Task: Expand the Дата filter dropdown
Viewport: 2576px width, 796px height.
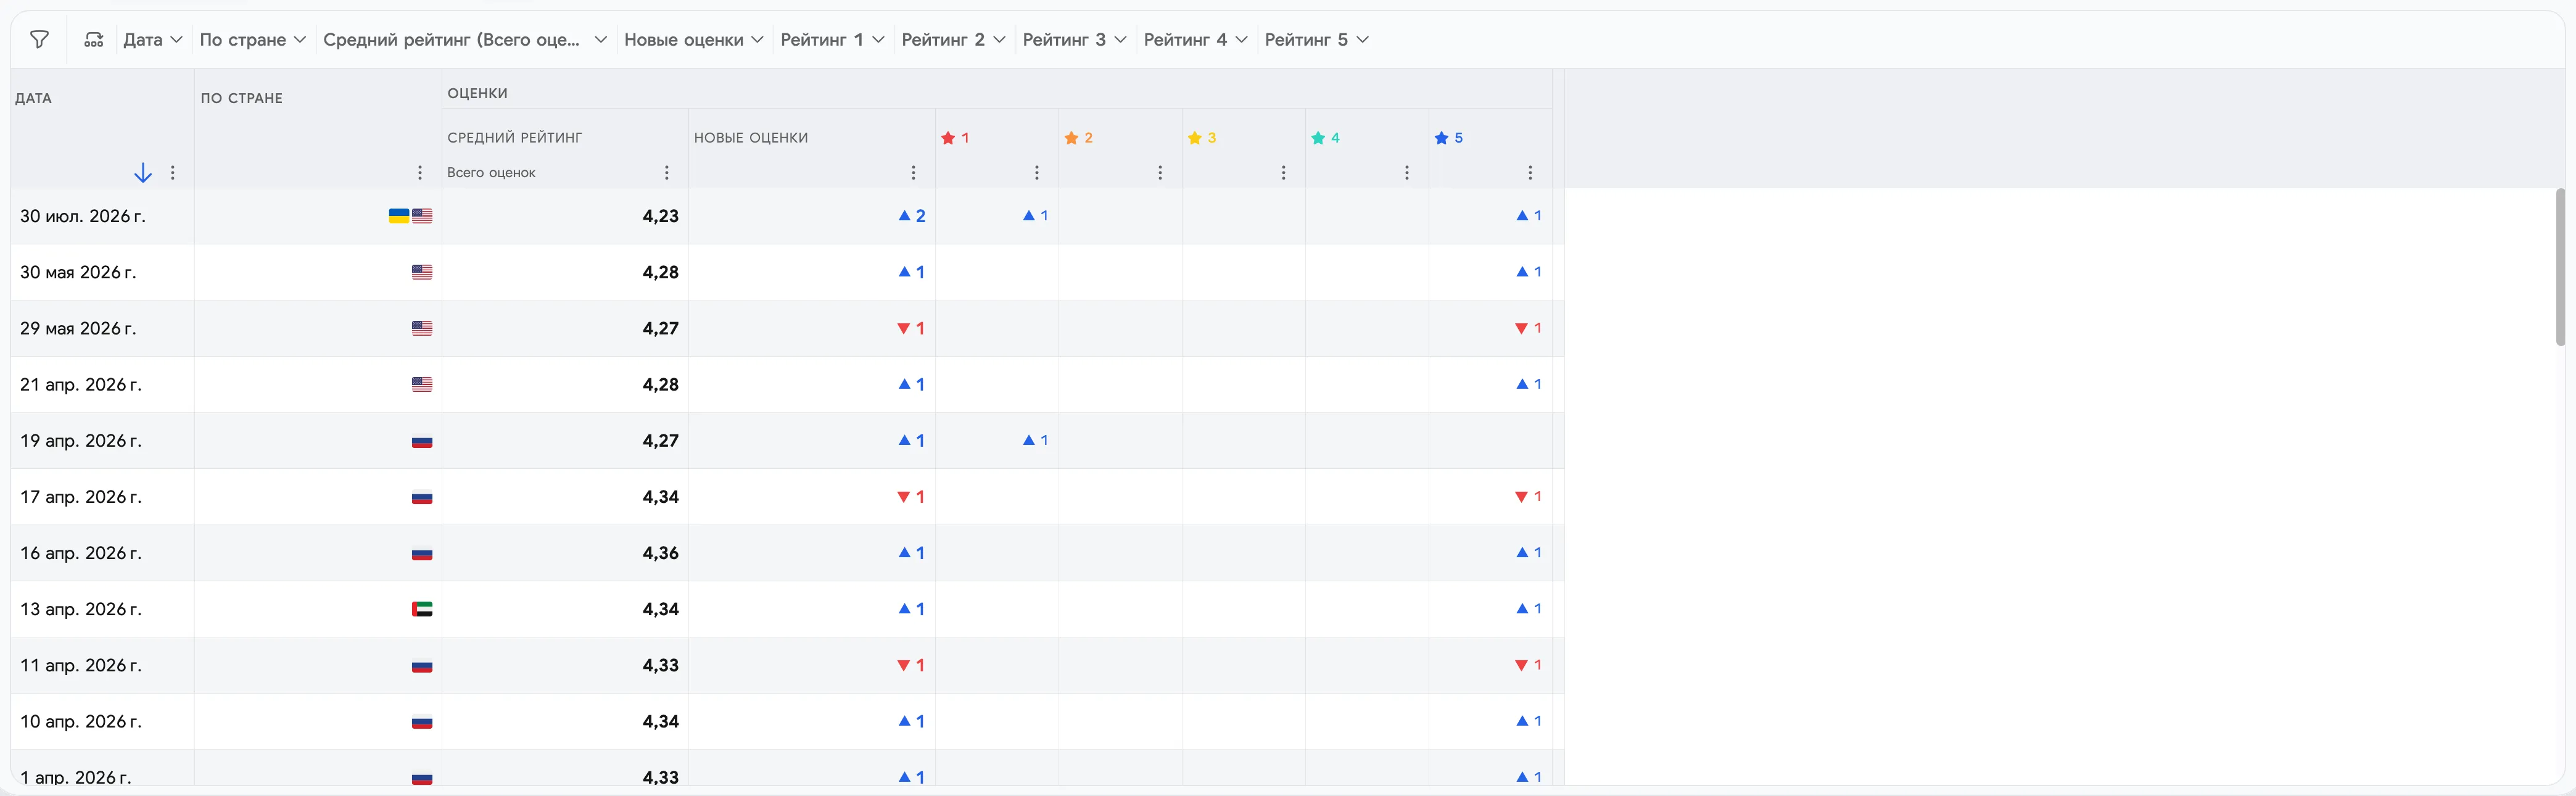Action: click(x=152, y=40)
